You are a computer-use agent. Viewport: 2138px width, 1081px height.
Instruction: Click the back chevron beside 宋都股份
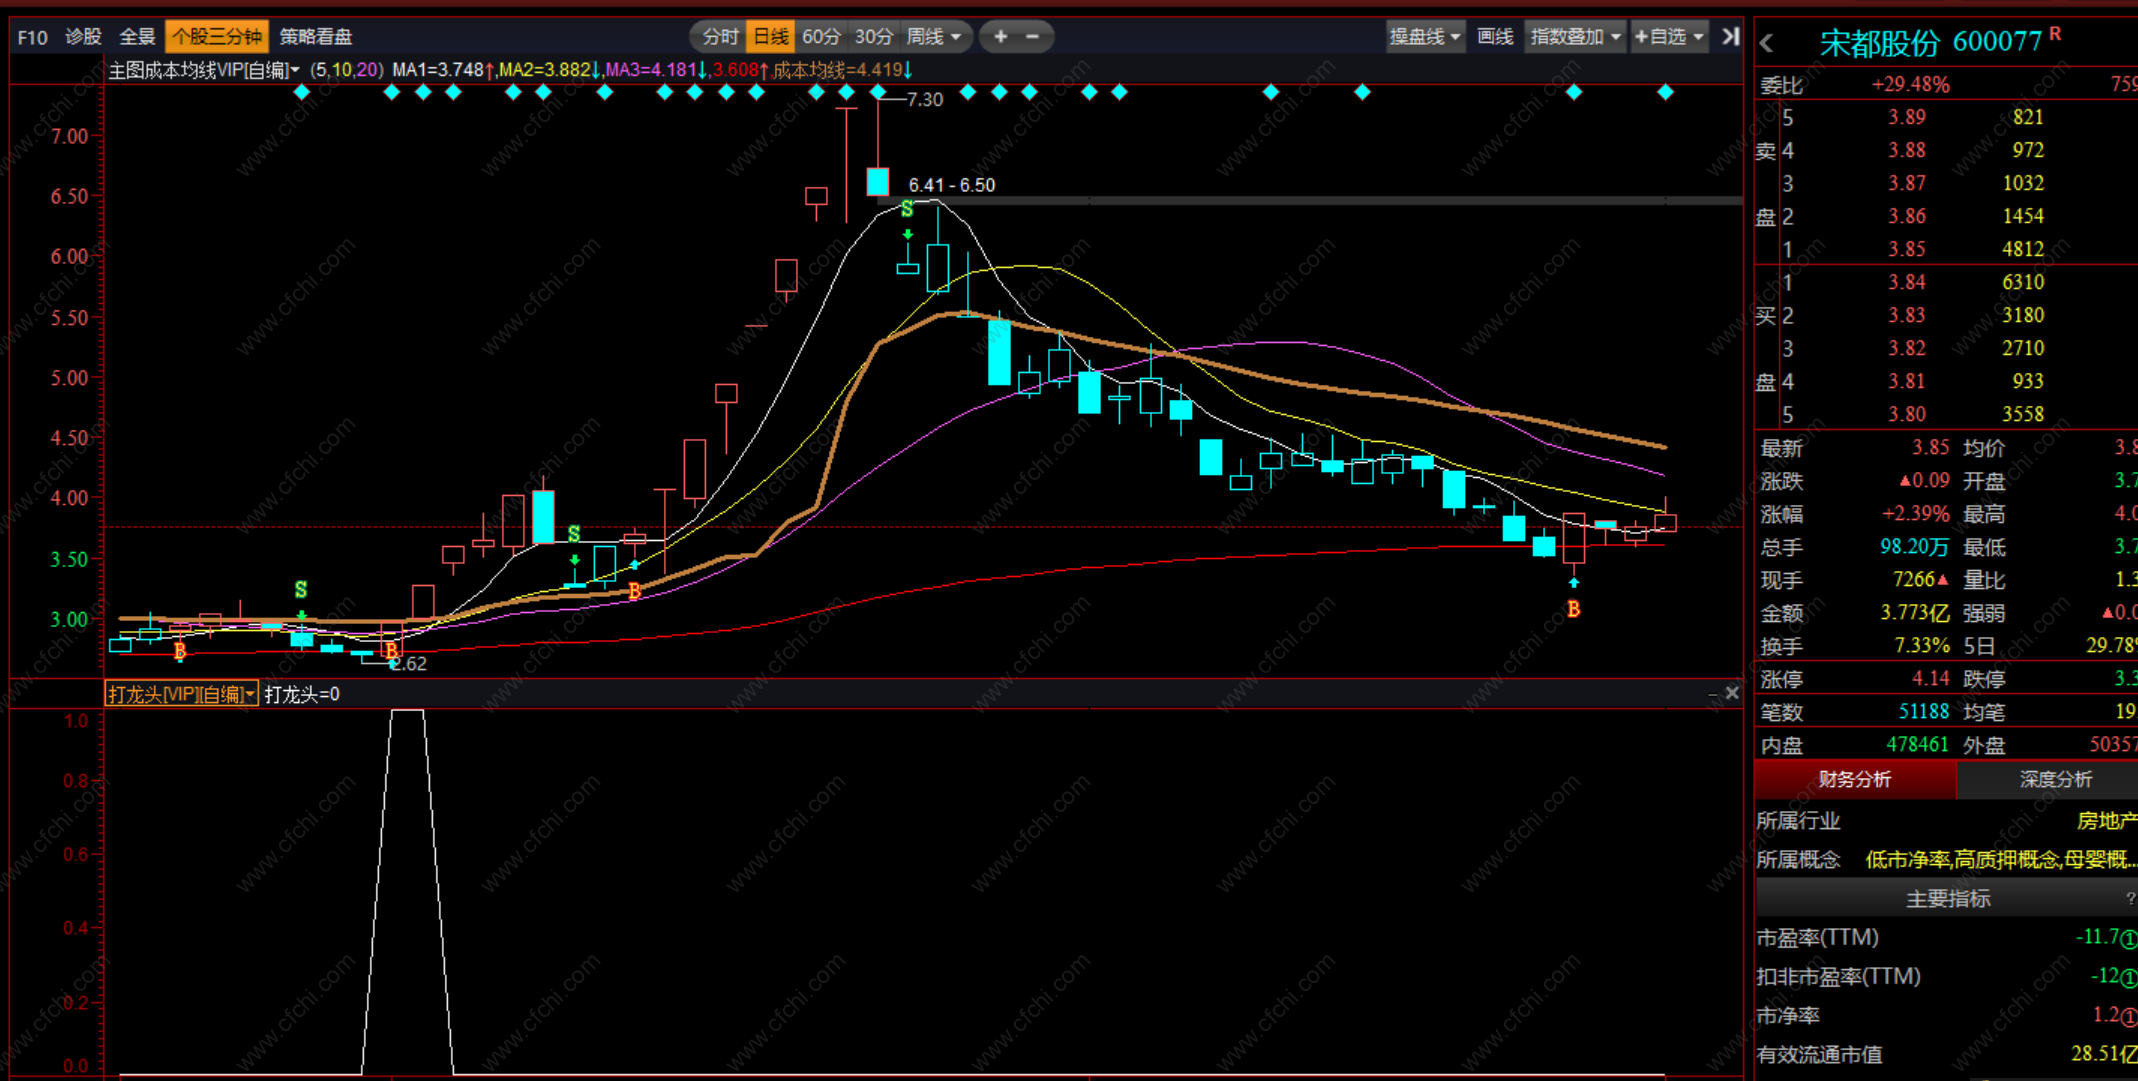(1767, 43)
